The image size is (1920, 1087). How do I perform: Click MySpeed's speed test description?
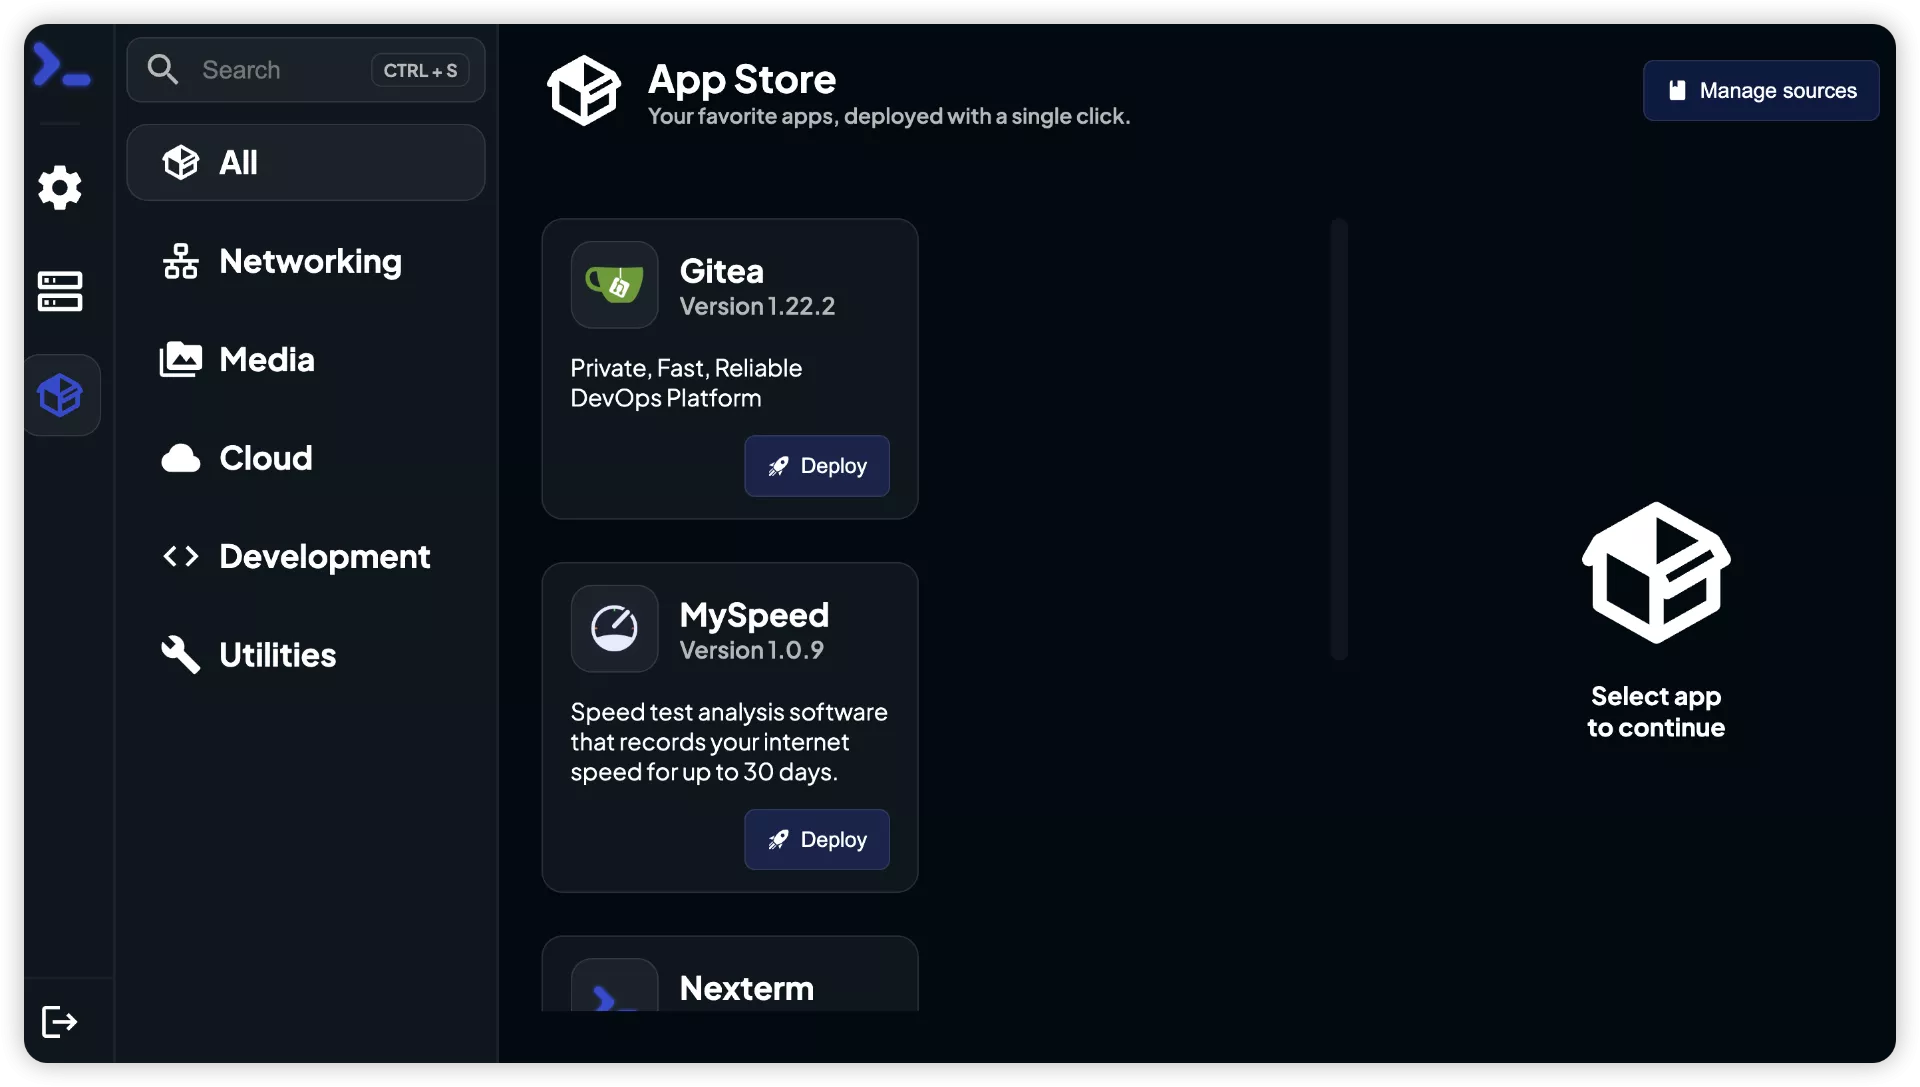(729, 742)
